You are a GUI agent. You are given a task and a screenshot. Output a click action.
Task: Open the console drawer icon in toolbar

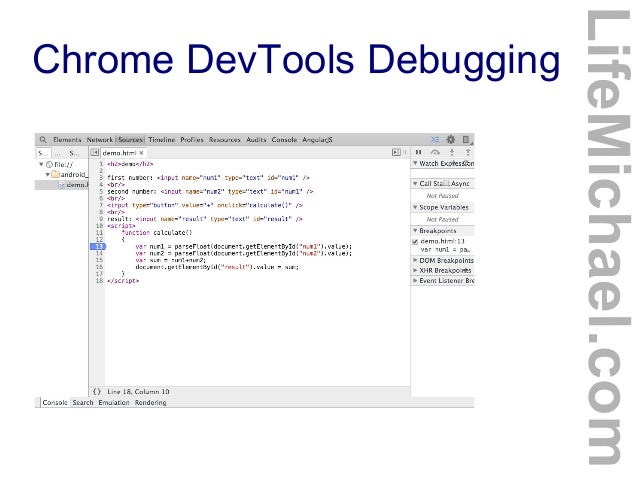(x=435, y=140)
